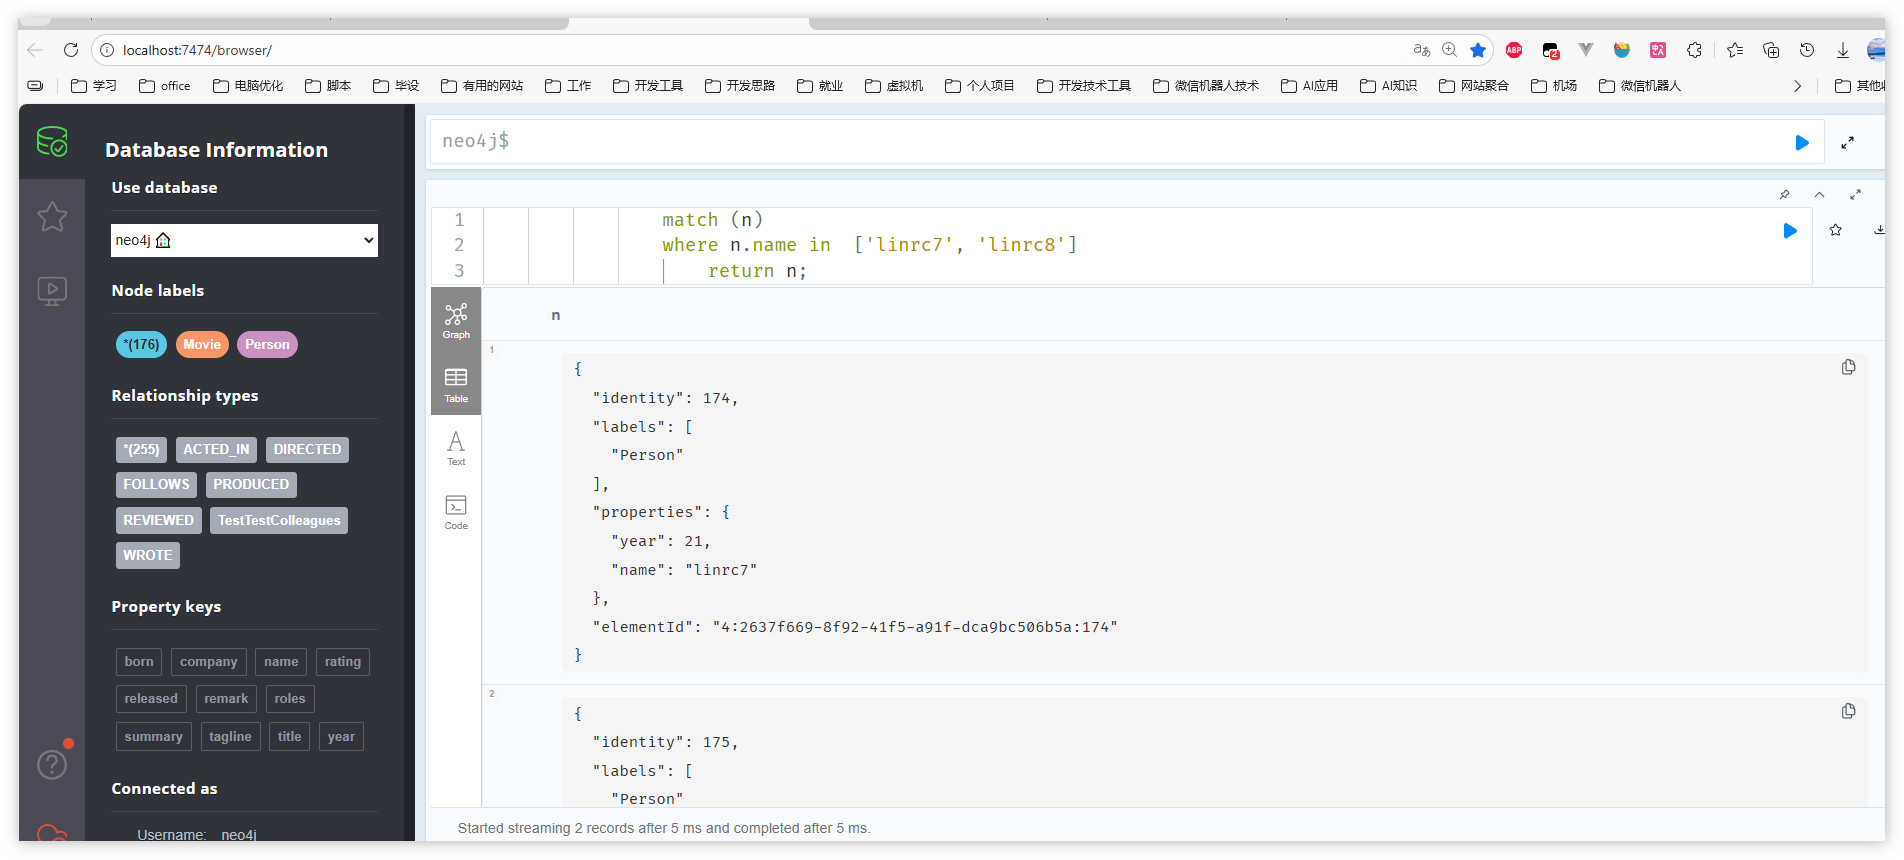
Task: Click the name property key
Action: (281, 661)
